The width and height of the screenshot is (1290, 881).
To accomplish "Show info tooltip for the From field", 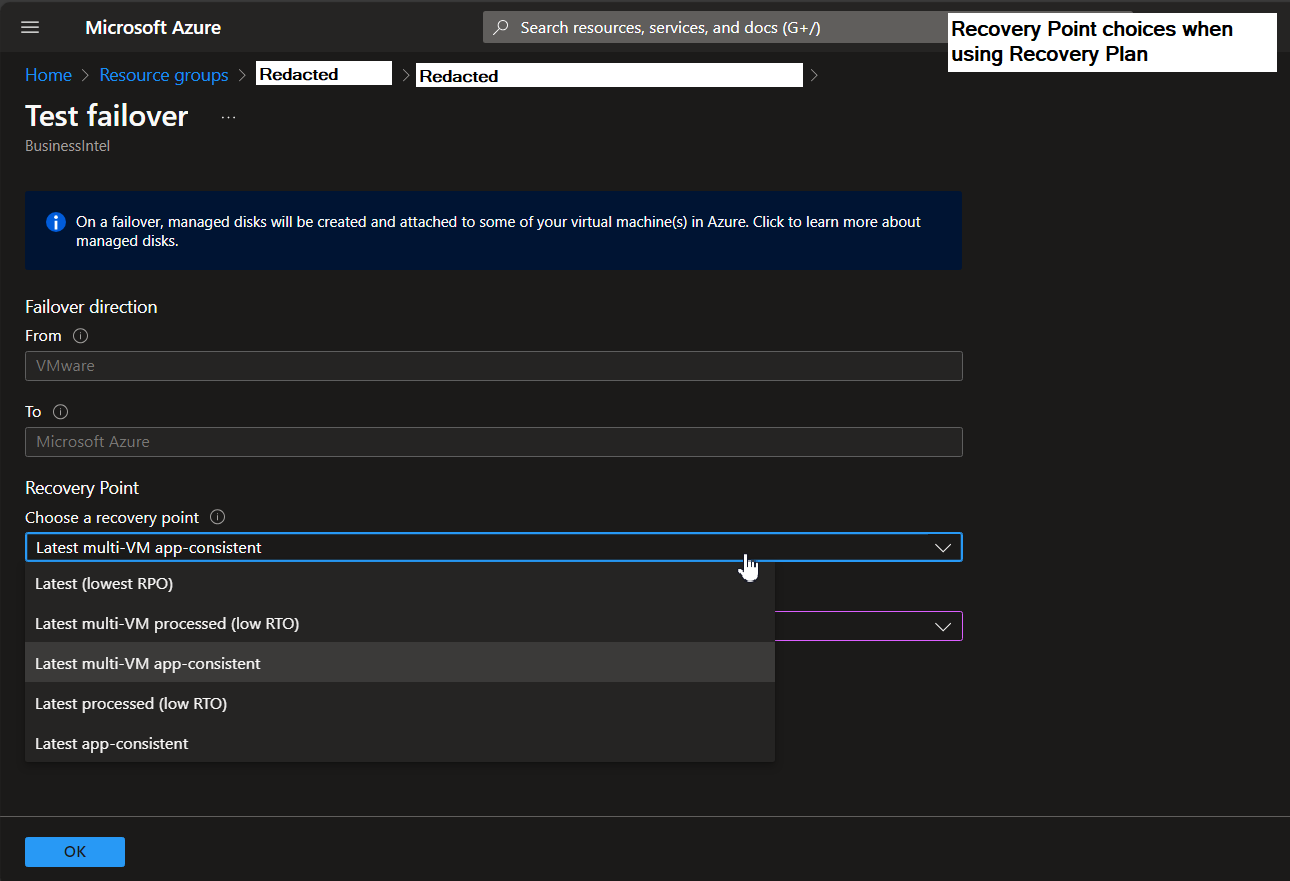I will tap(81, 336).
